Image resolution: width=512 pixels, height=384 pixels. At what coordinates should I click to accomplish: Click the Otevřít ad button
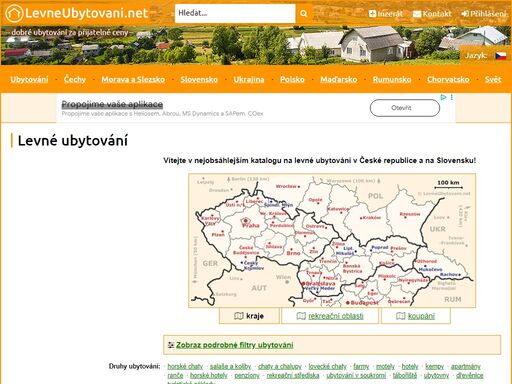tap(405, 108)
